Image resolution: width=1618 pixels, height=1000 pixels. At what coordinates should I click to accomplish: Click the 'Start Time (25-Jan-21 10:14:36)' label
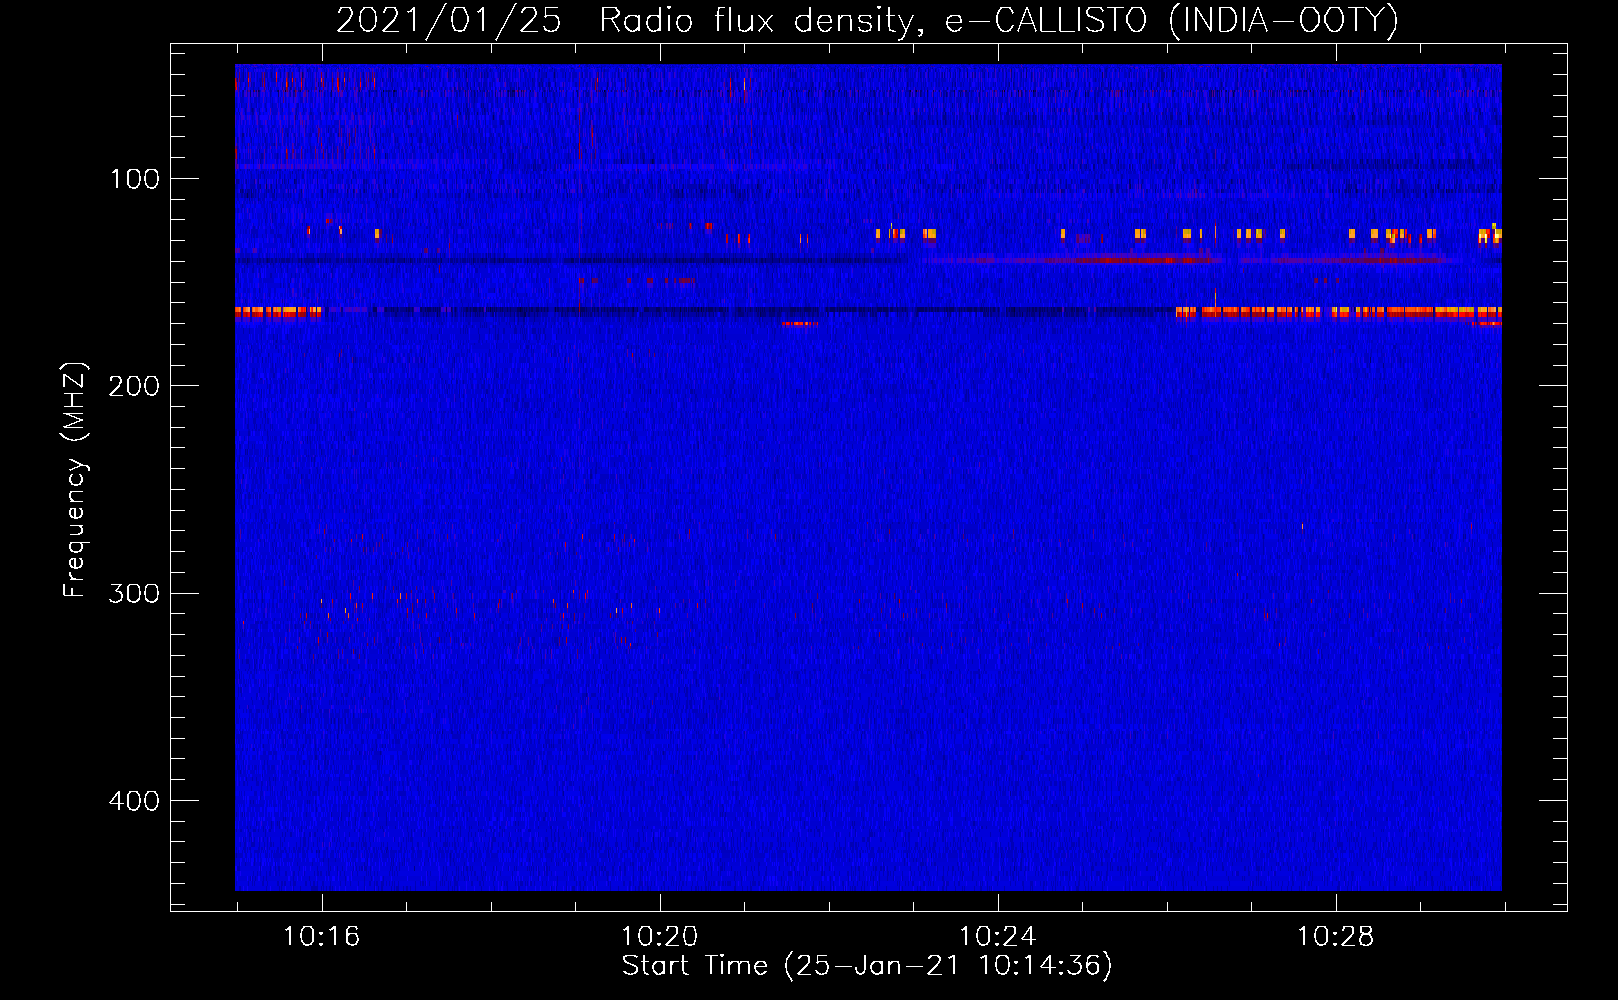point(867,966)
